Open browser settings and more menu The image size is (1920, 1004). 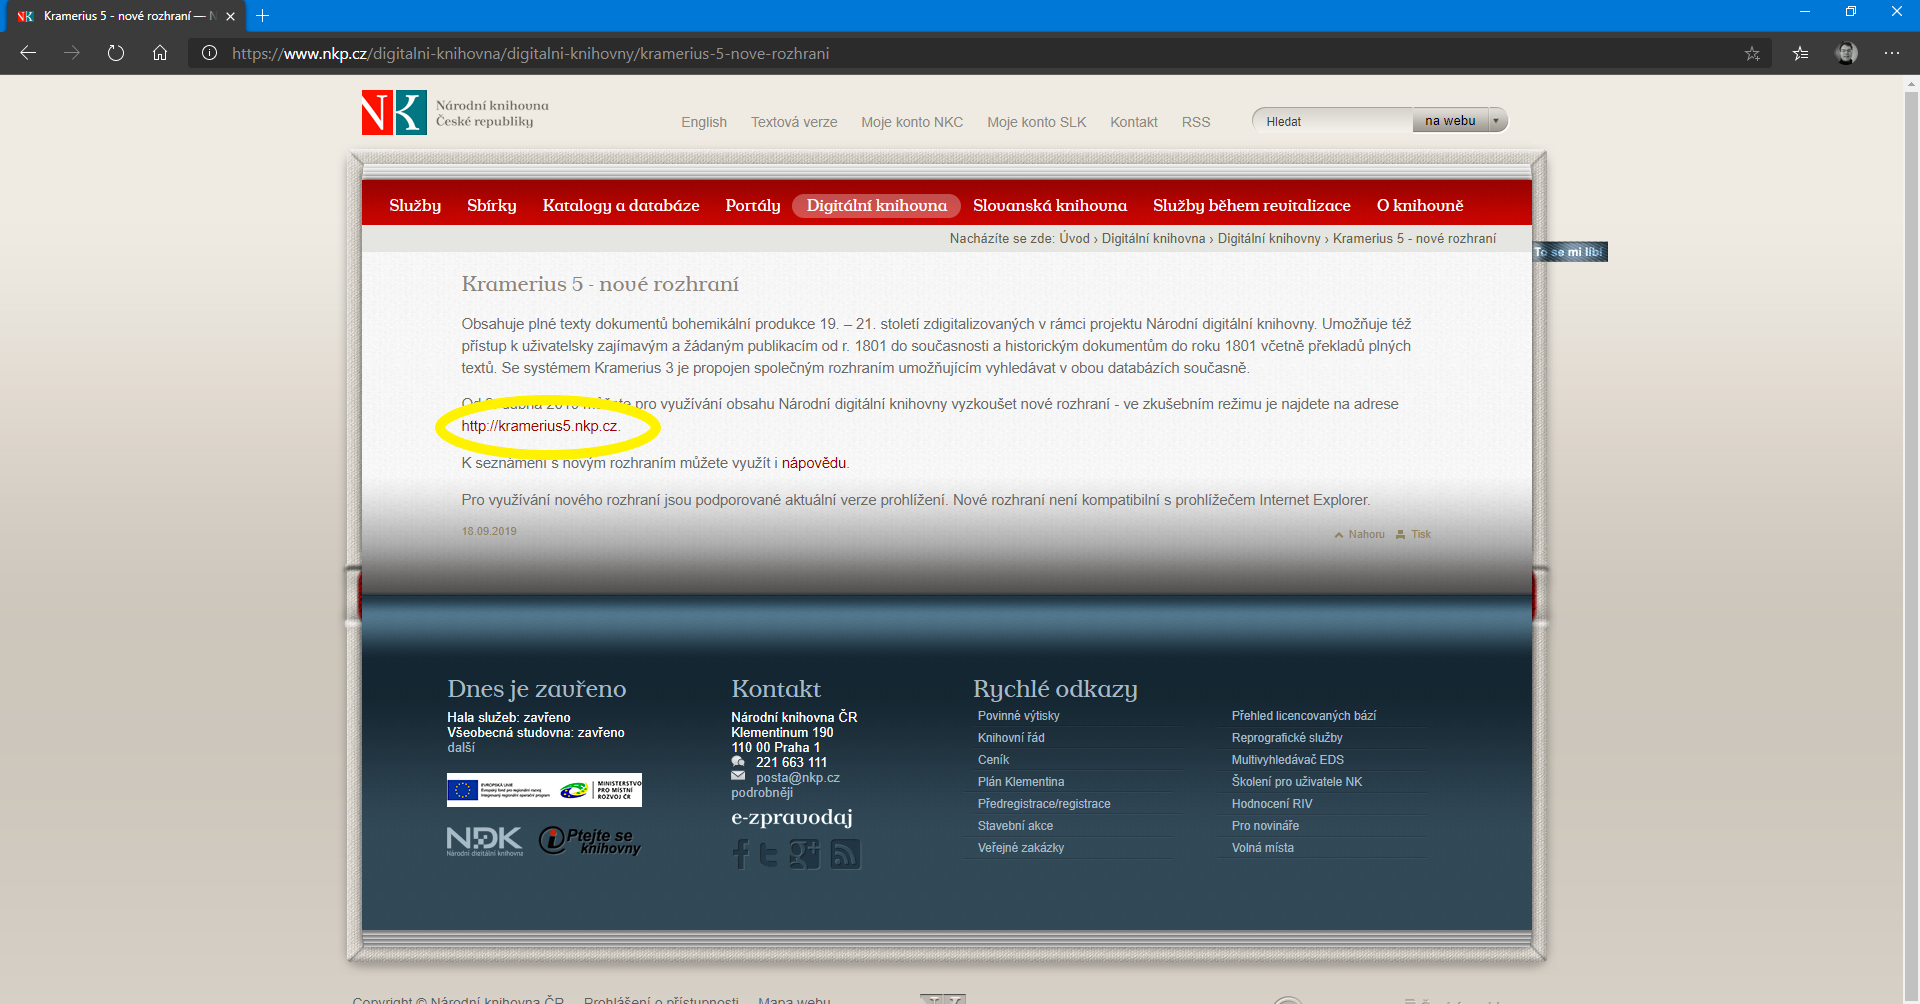pos(1891,54)
